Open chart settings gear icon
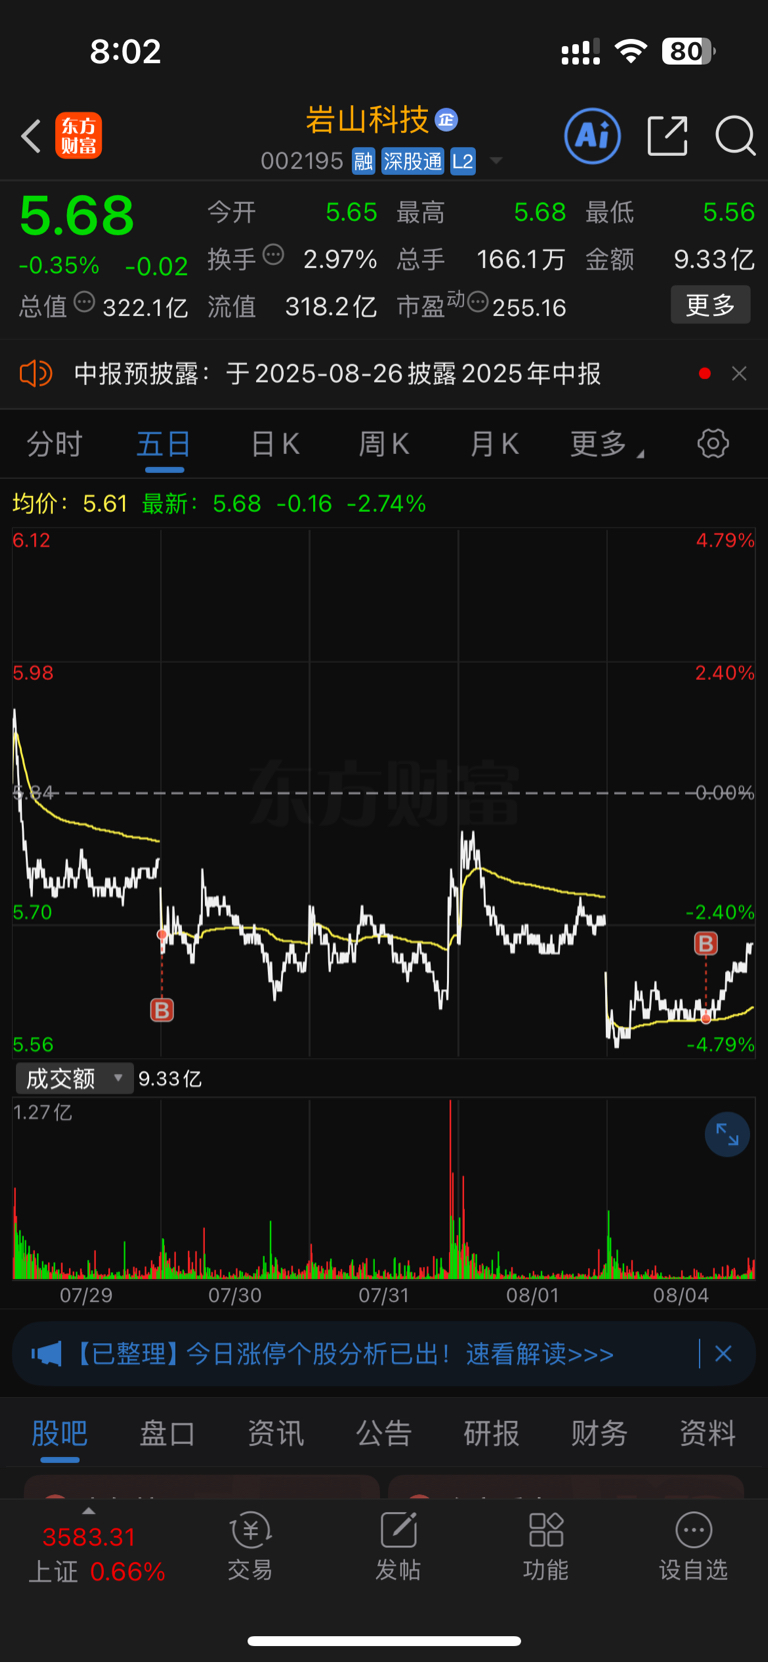 tap(713, 444)
